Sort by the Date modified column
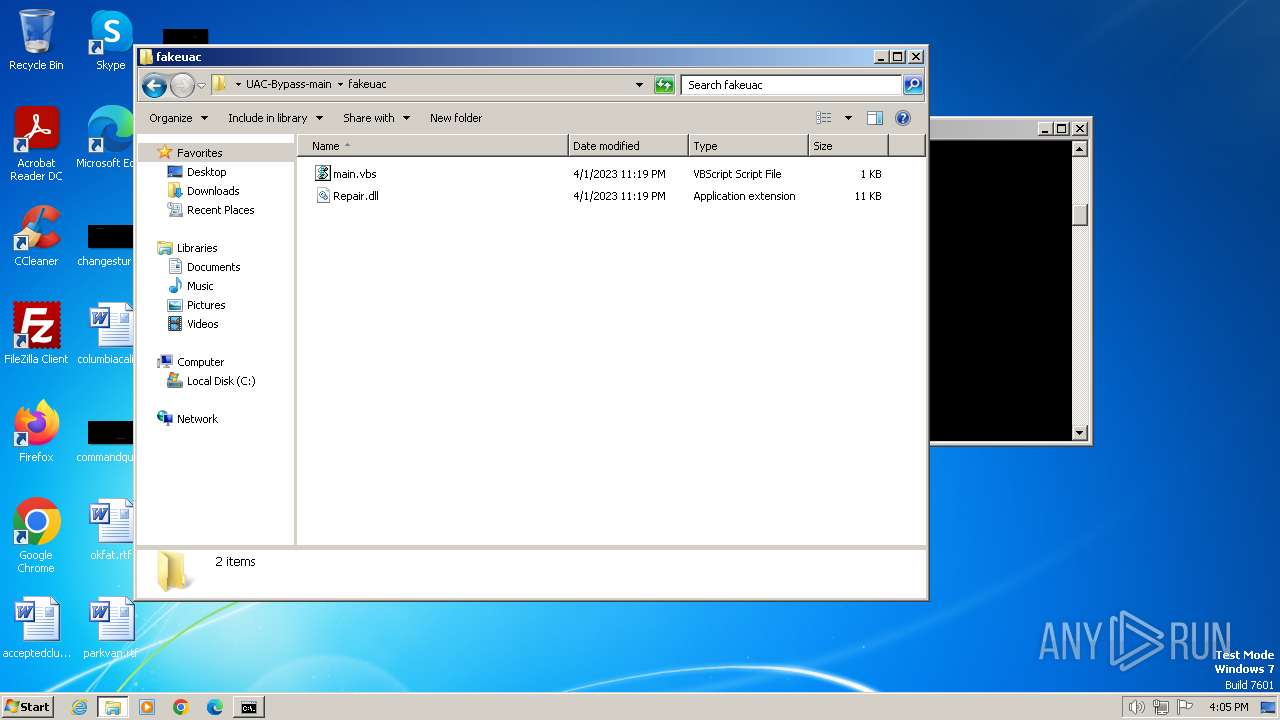The image size is (1280, 720). (x=628, y=146)
